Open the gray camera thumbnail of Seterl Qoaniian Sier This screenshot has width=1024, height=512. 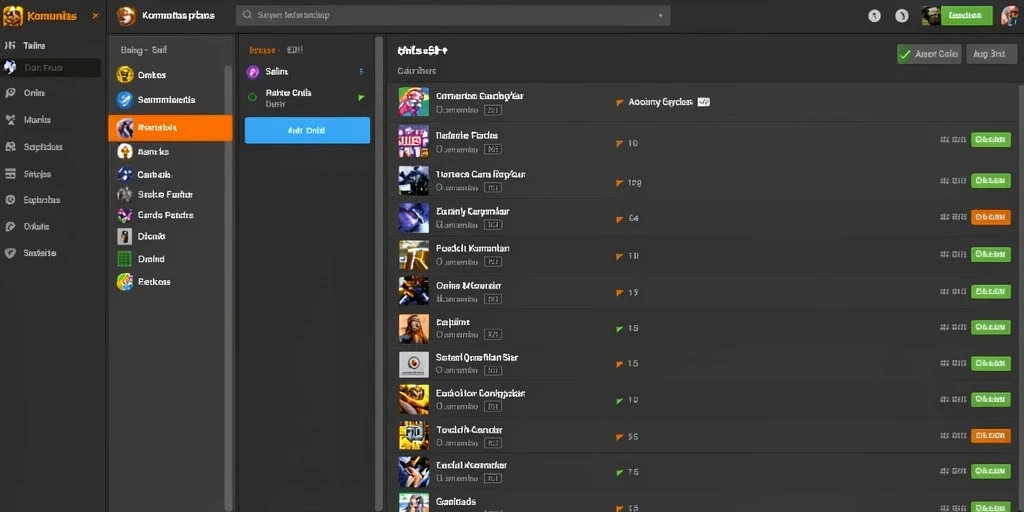click(x=414, y=364)
